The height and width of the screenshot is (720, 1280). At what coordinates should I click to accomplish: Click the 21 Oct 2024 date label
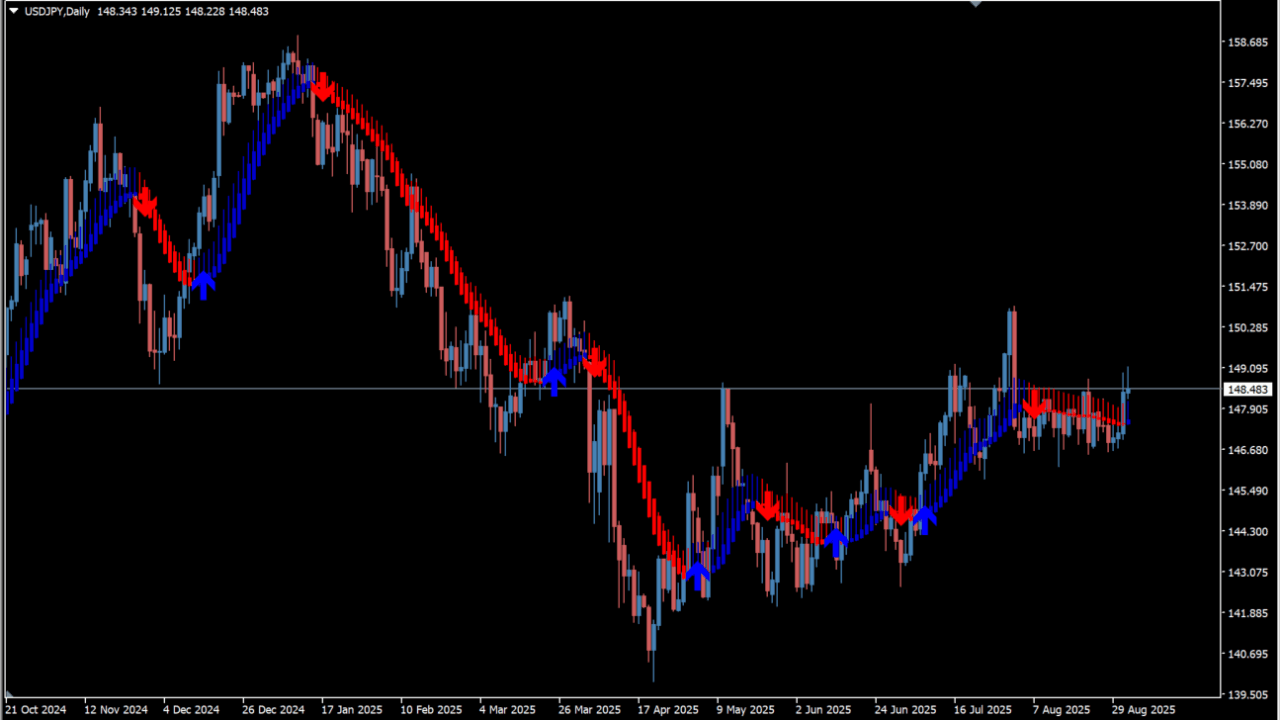36,710
